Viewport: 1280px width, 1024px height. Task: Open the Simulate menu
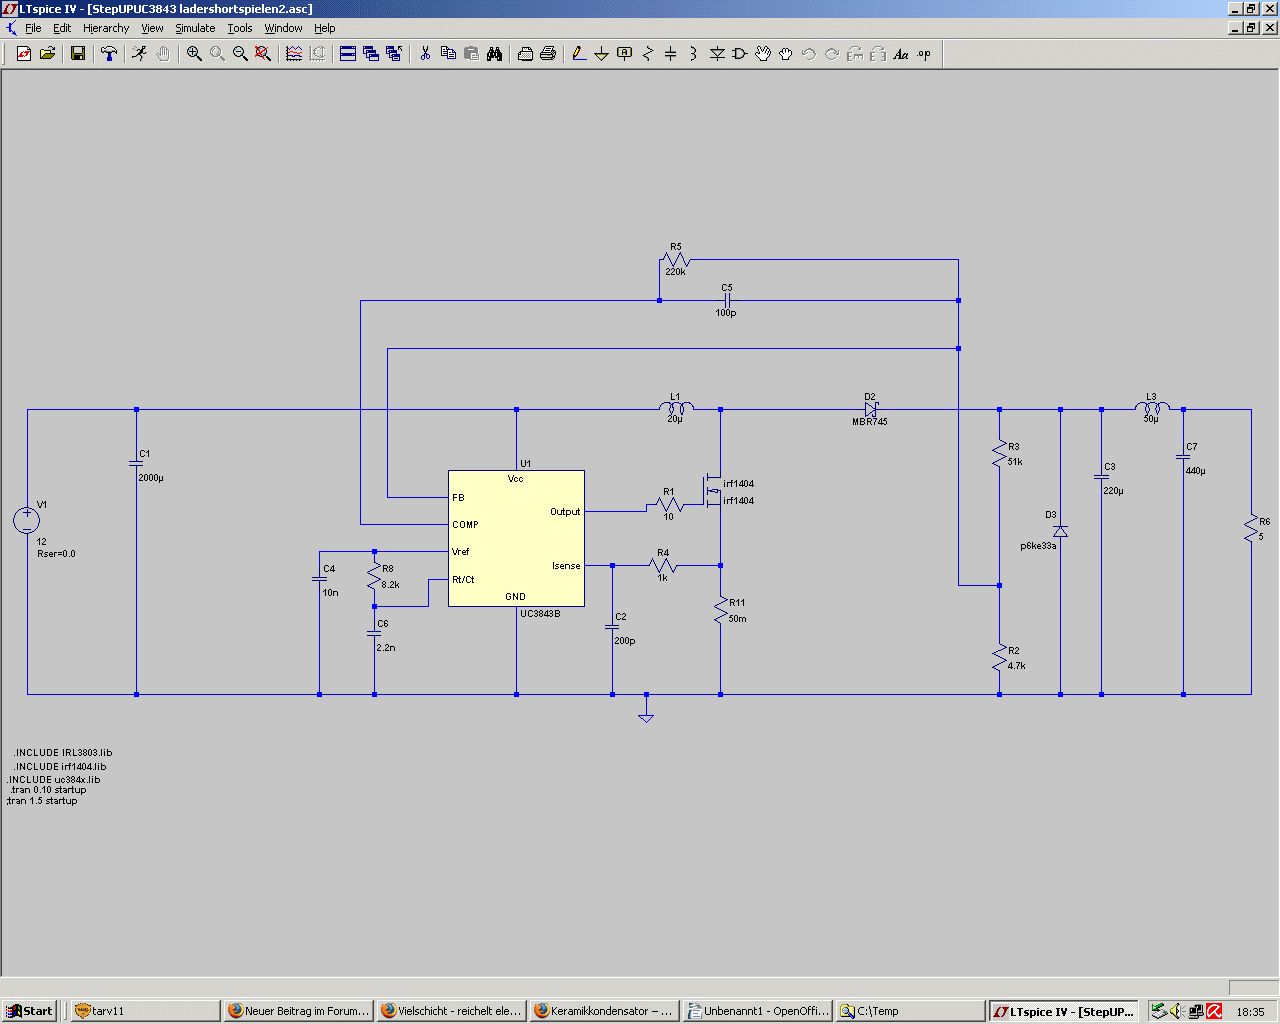[x=195, y=28]
